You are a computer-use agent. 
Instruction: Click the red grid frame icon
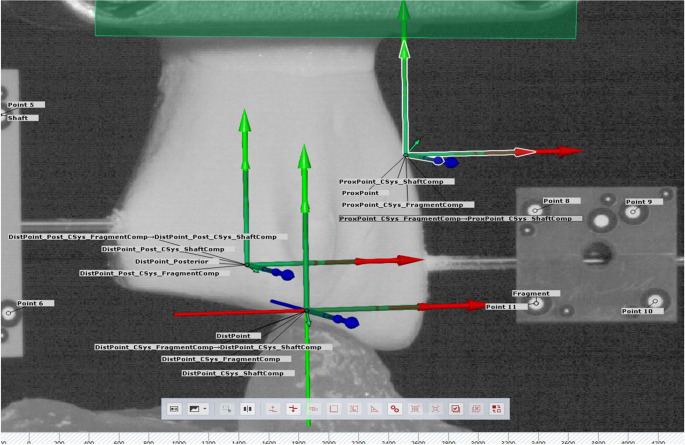(x=415, y=409)
